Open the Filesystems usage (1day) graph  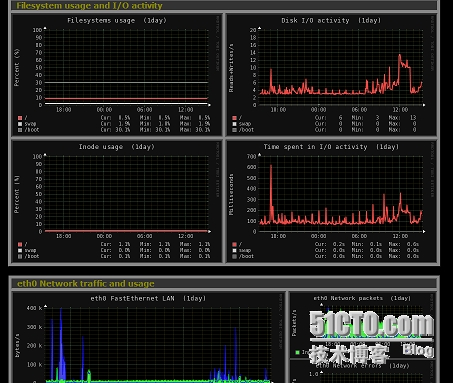click(x=117, y=75)
